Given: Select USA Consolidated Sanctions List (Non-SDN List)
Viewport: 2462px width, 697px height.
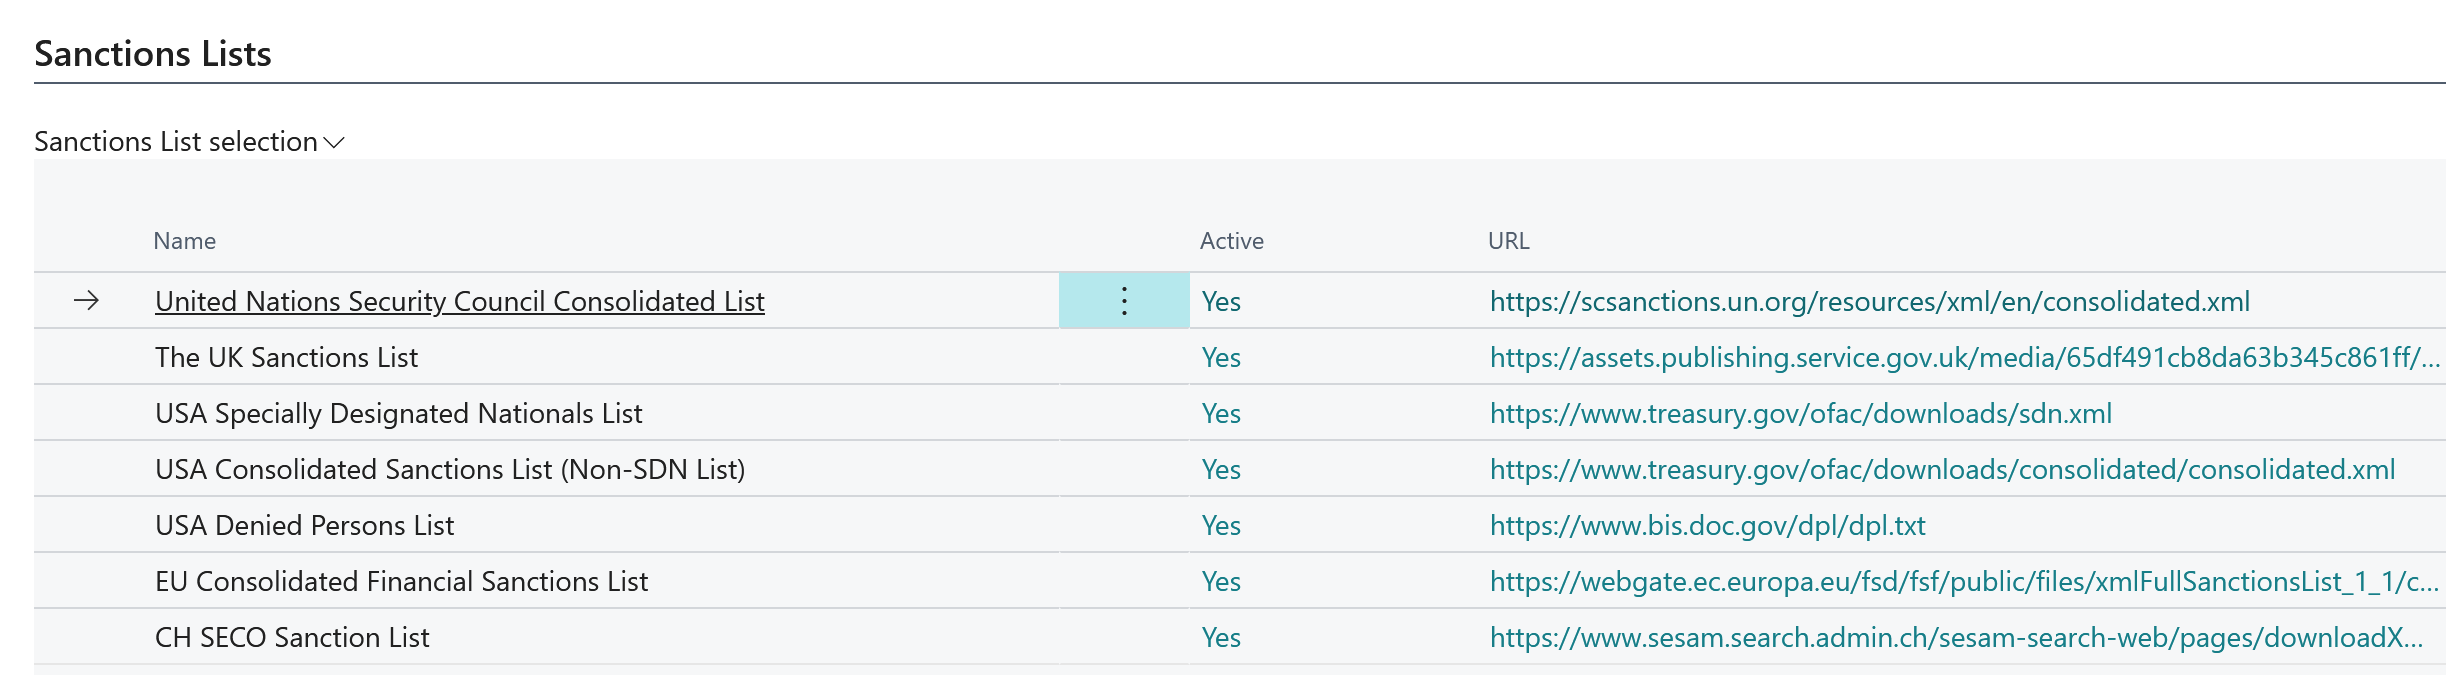Looking at the screenshot, I should point(450,469).
